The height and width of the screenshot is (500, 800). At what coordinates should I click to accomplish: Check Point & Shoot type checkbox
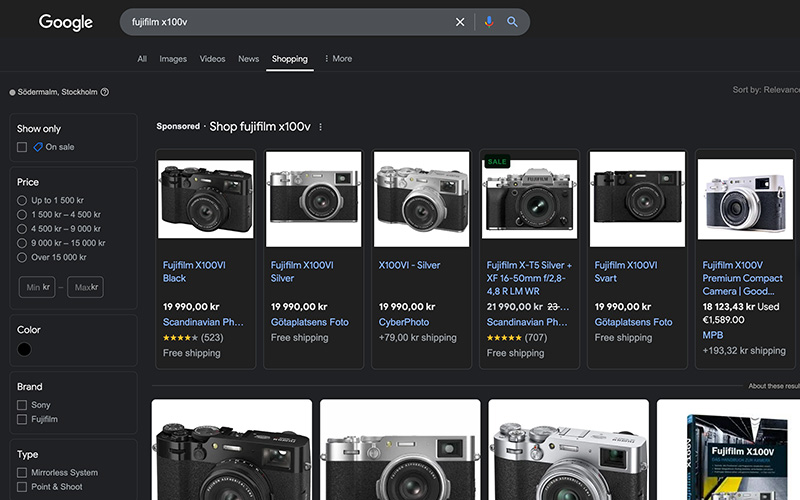pyautogui.click(x=22, y=487)
